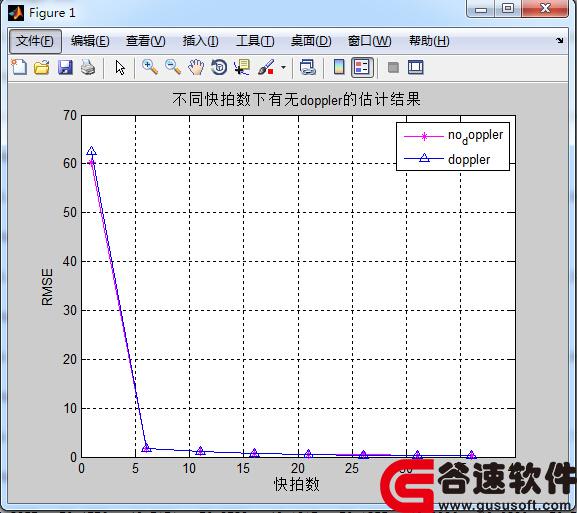Save the figure with the floppy disk icon
The height and width of the screenshot is (513, 577).
pyautogui.click(x=65, y=68)
